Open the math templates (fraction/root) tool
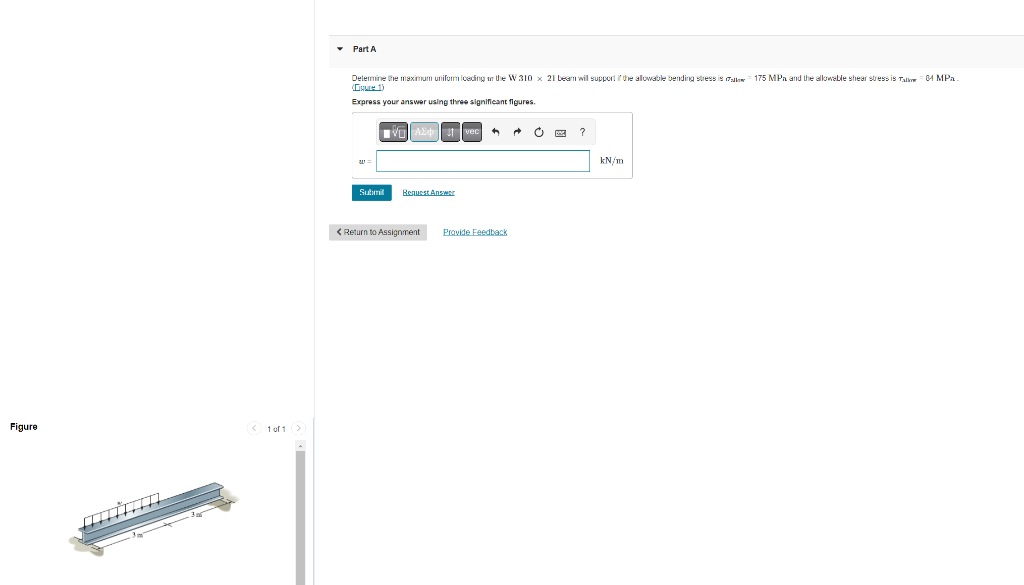Image resolution: width=1024 pixels, height=585 pixels. (x=393, y=132)
